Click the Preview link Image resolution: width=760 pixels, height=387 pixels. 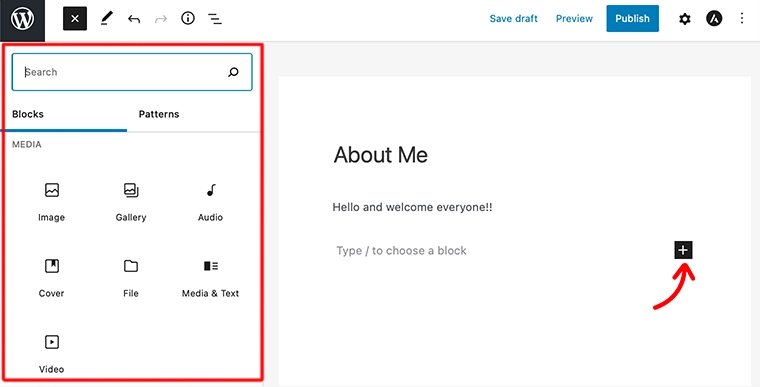574,19
